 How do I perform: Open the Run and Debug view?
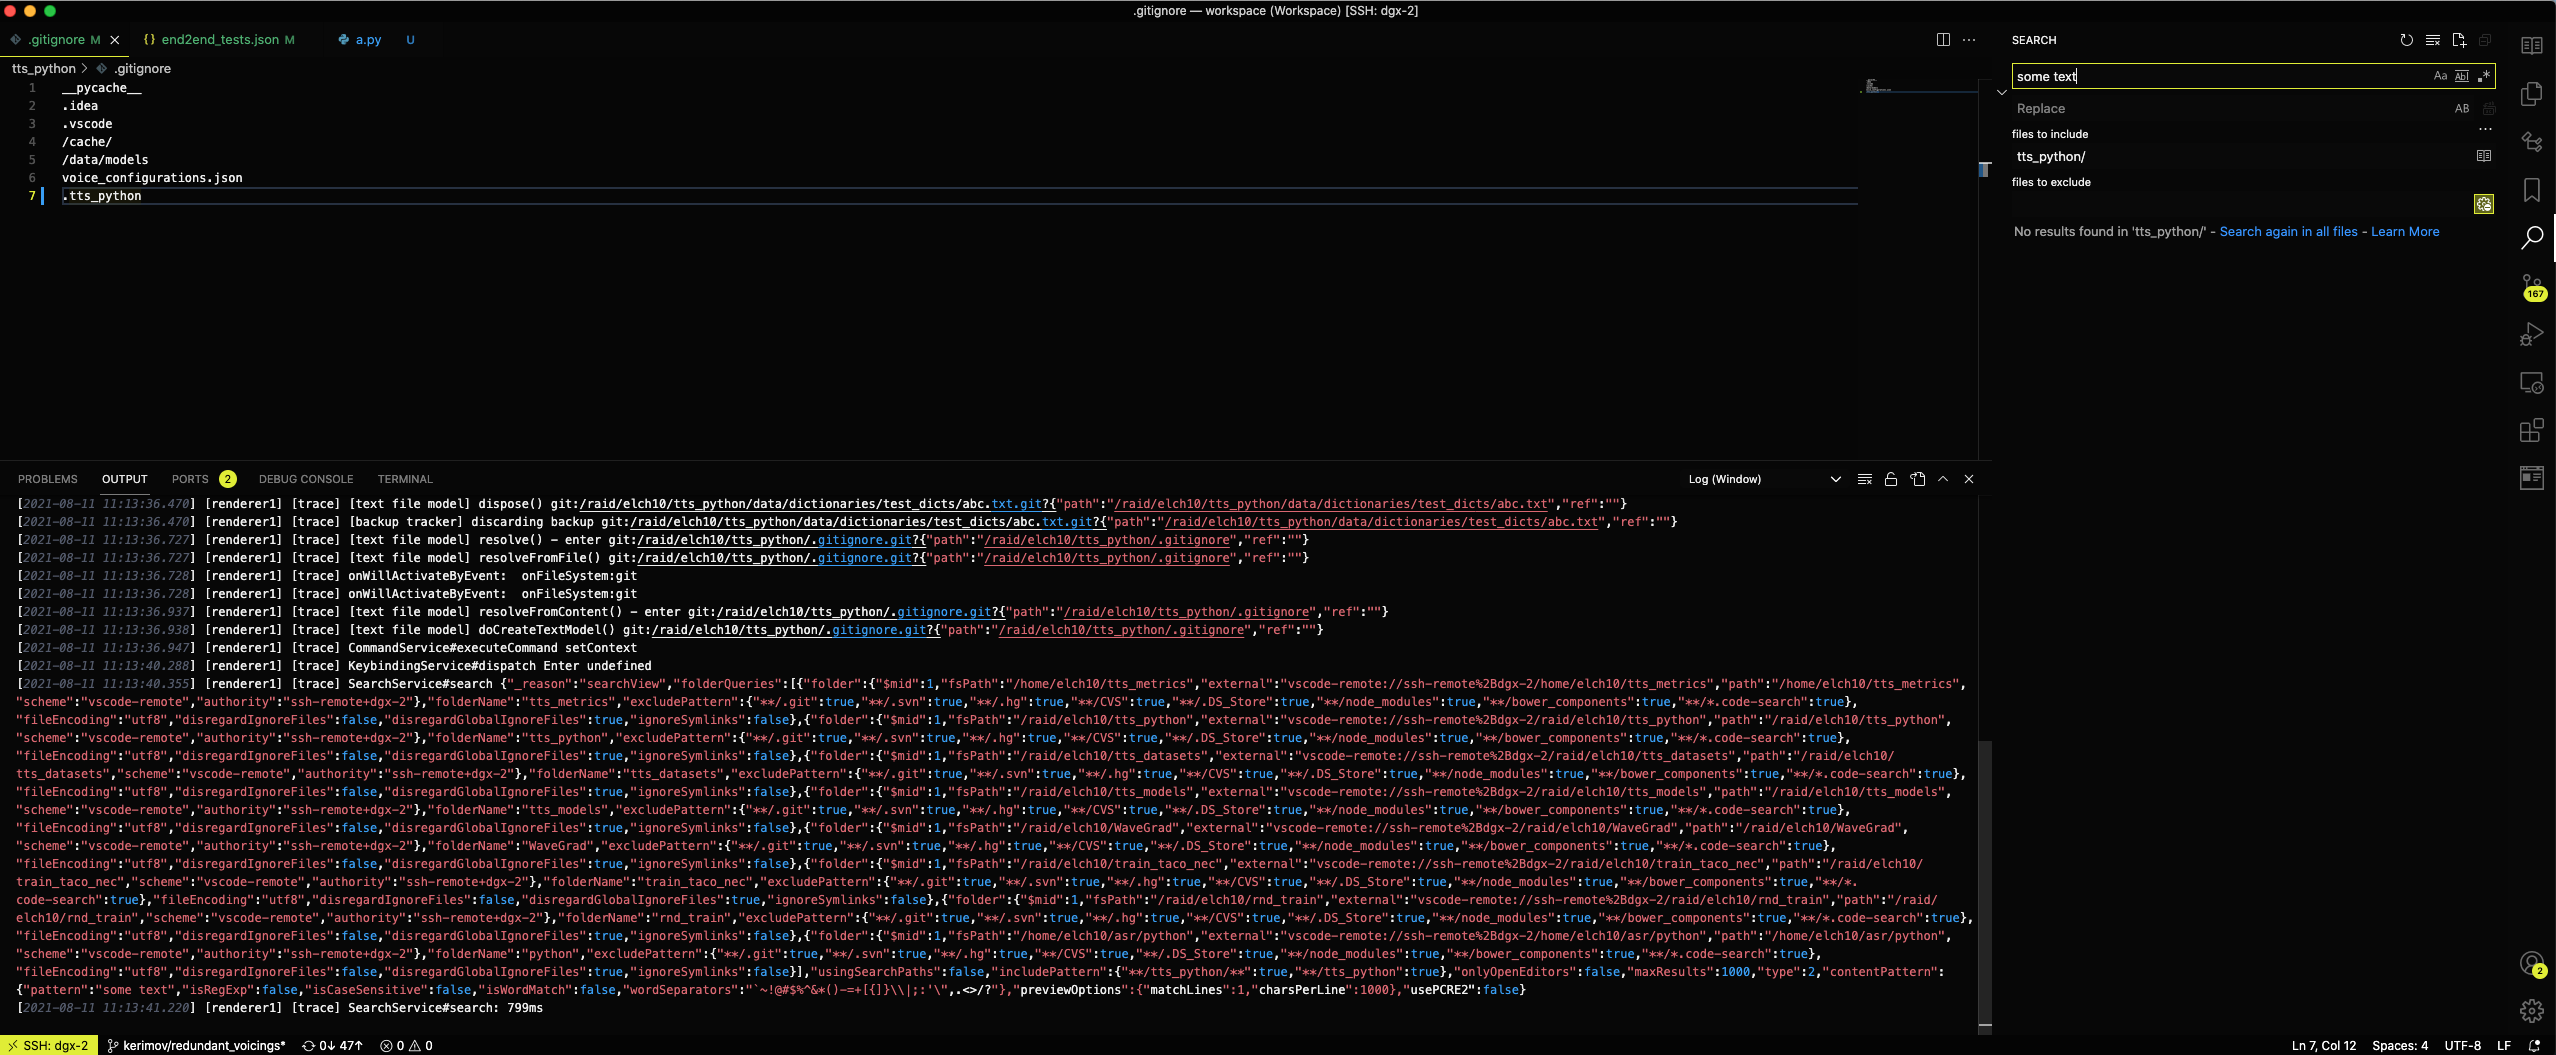point(2532,334)
